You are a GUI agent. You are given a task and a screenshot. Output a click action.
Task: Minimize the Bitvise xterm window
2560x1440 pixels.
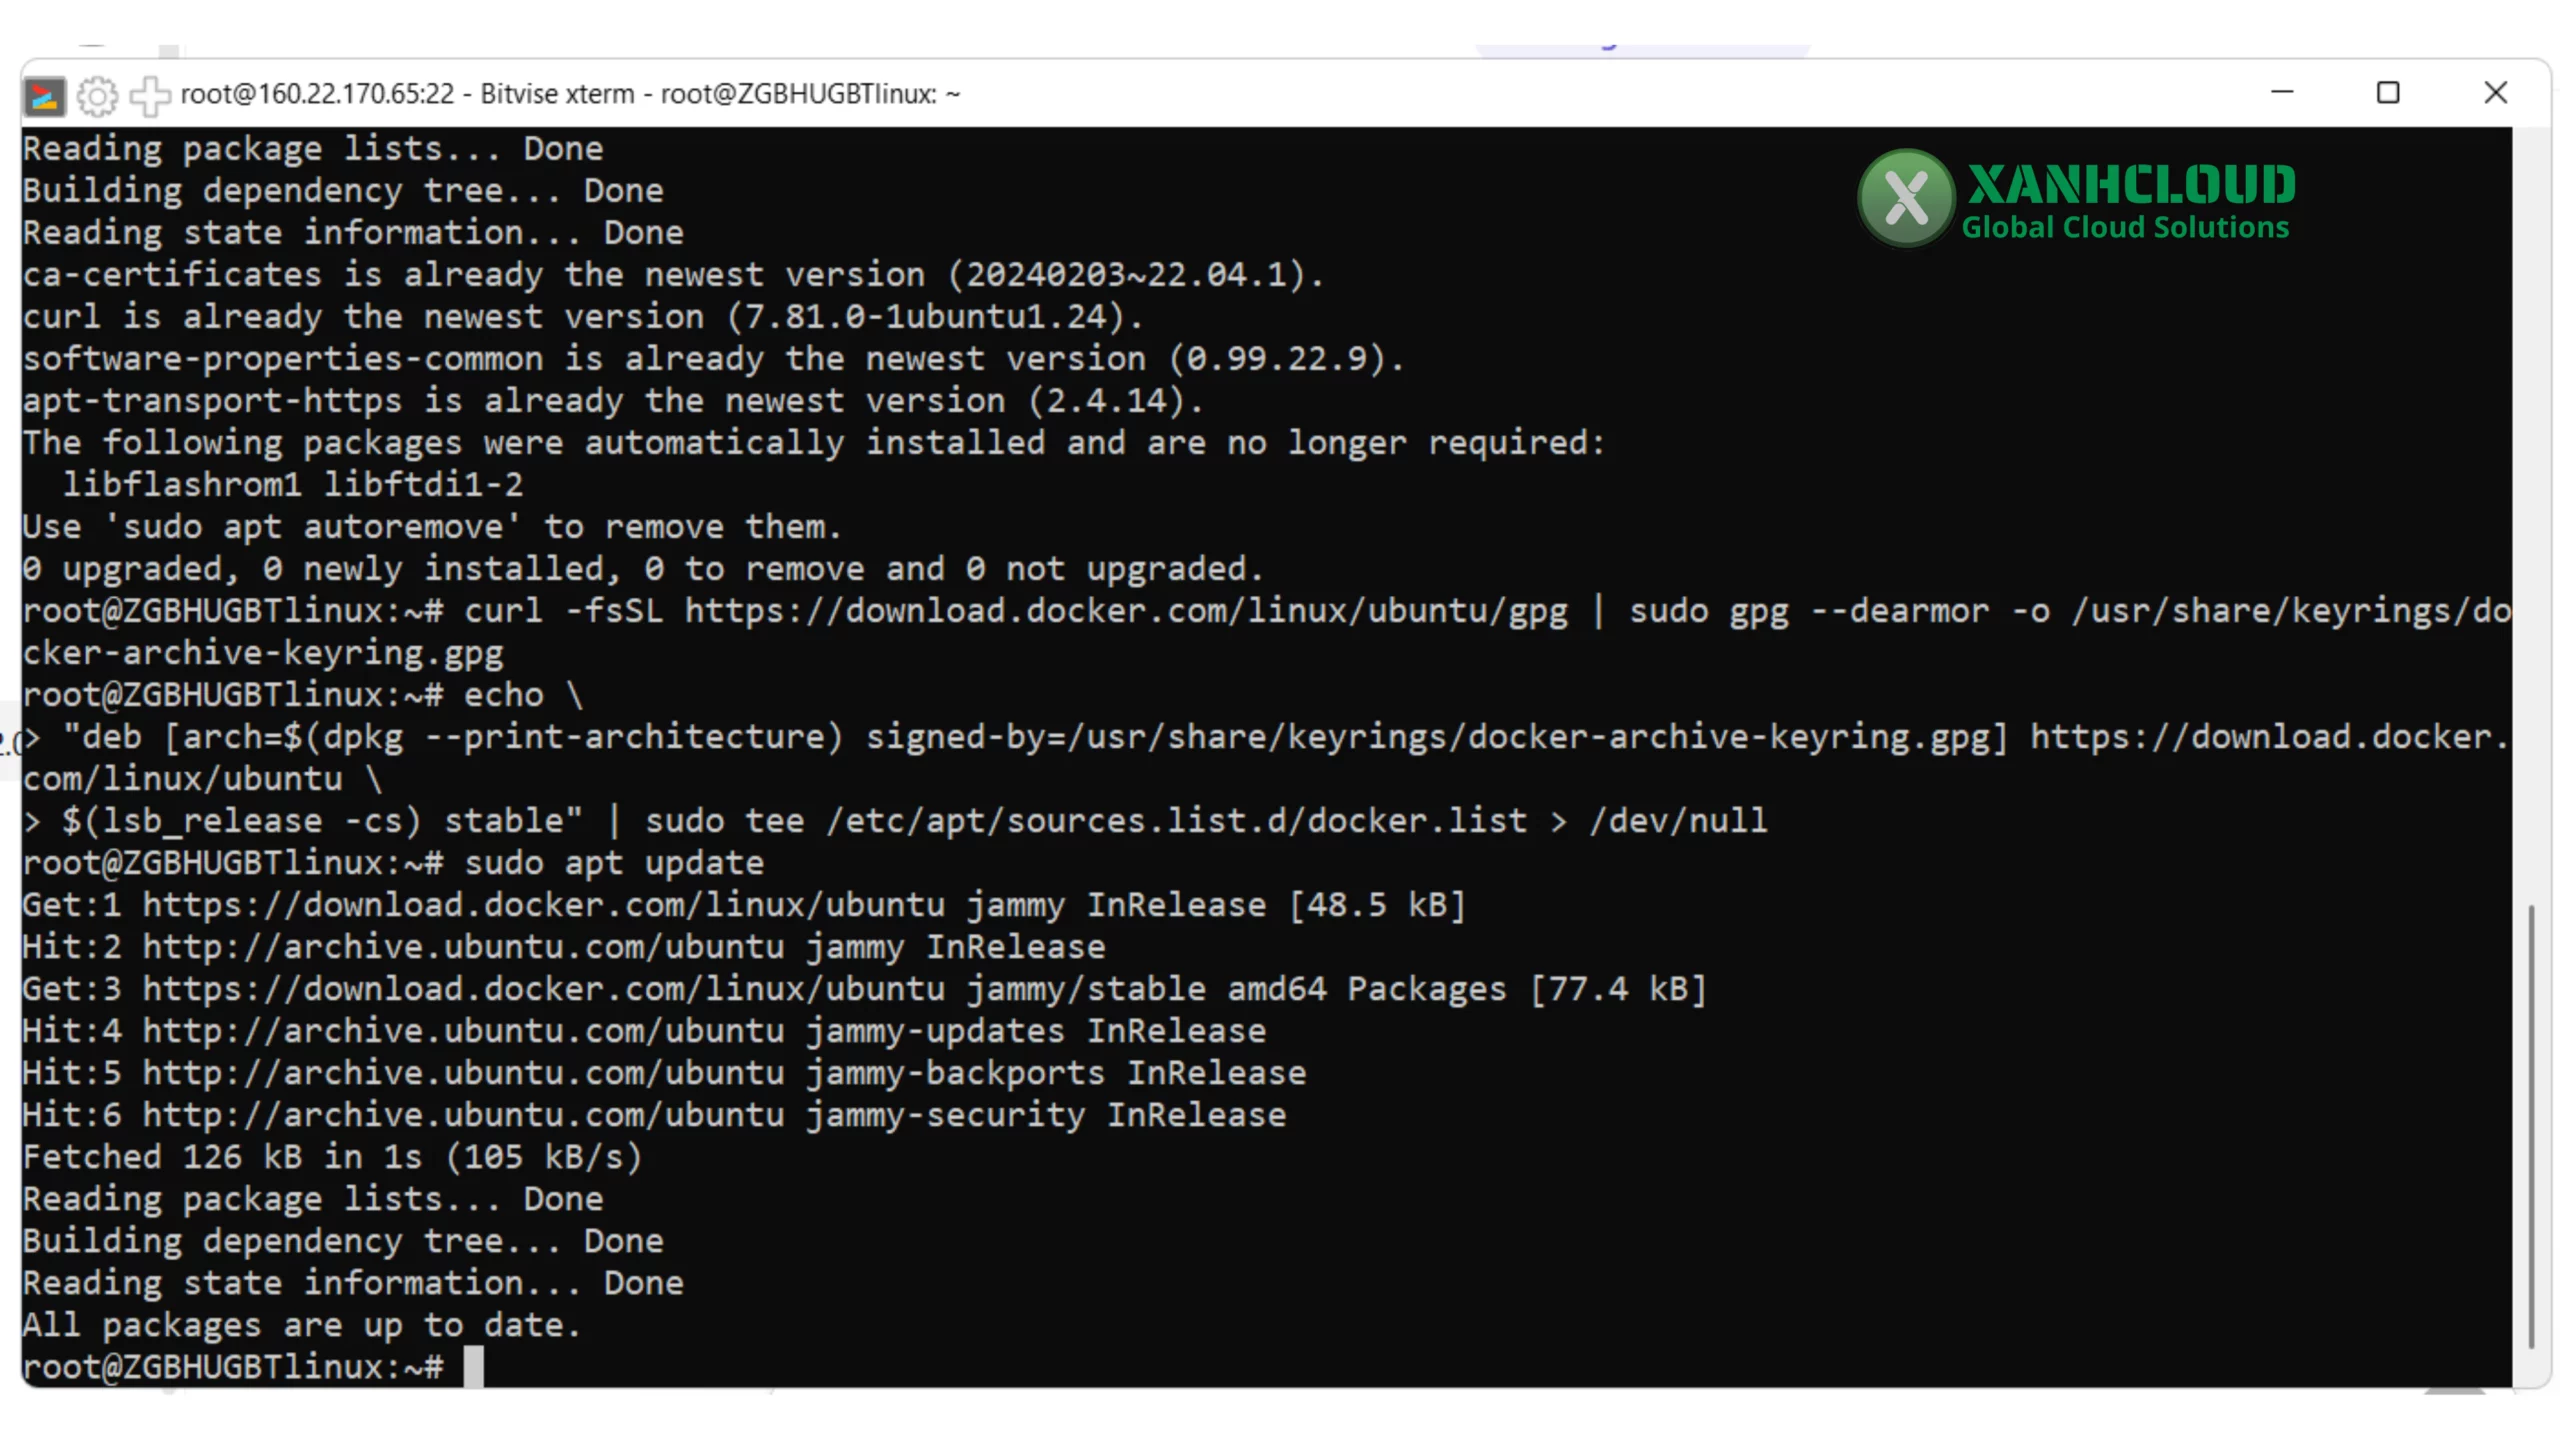coord(2281,93)
